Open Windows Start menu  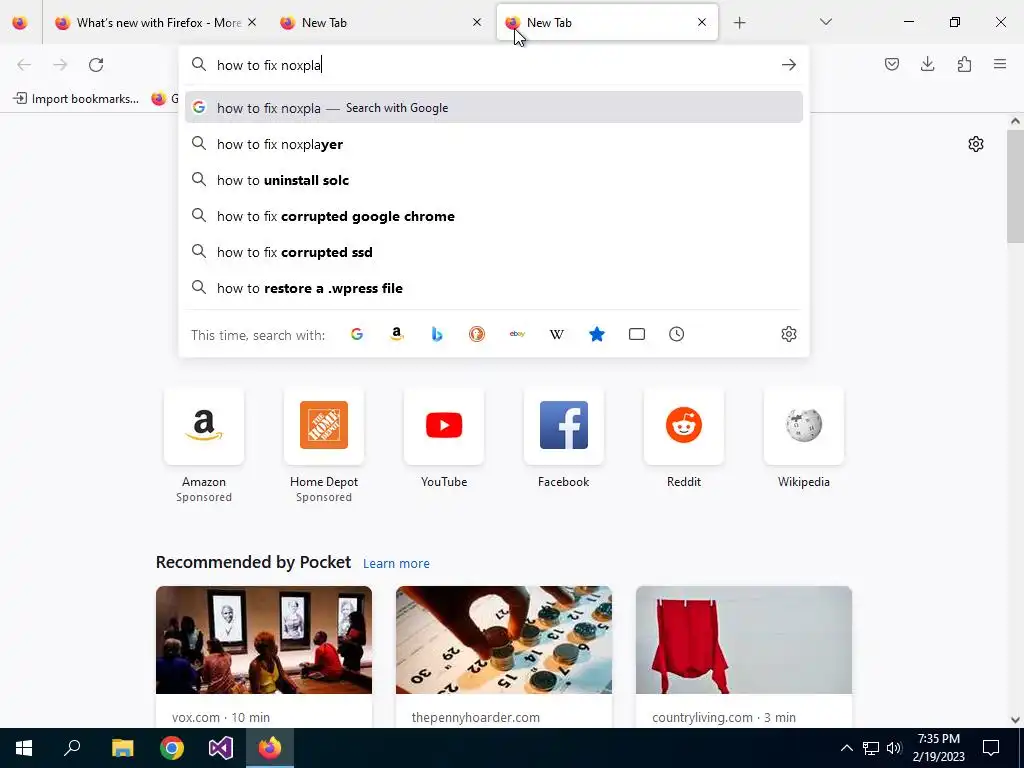point(24,748)
